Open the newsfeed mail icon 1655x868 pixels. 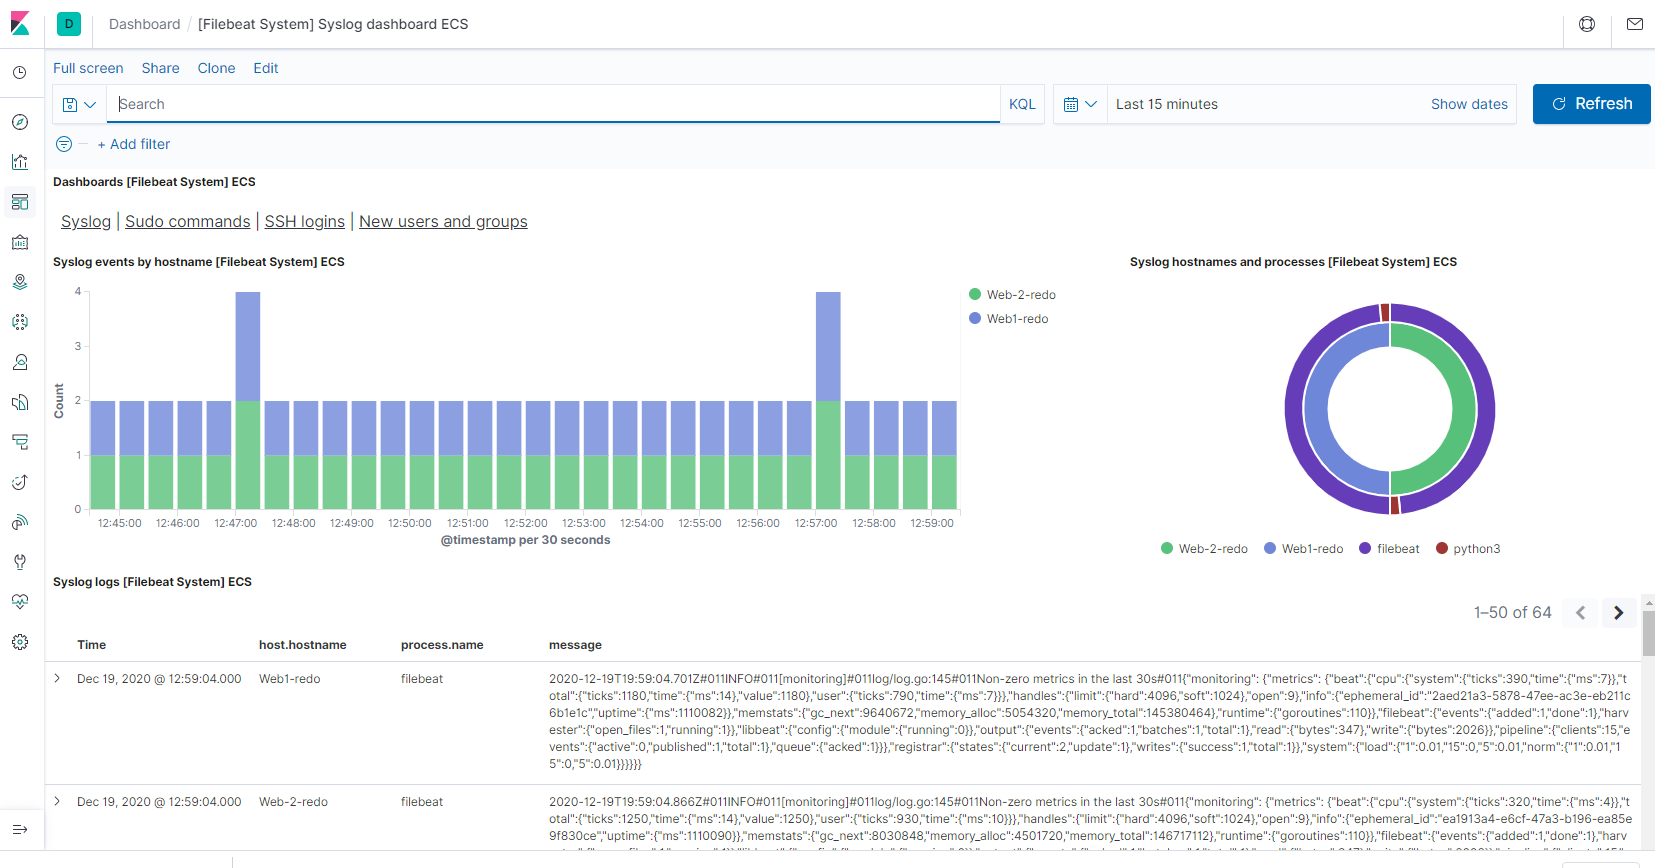point(1635,24)
